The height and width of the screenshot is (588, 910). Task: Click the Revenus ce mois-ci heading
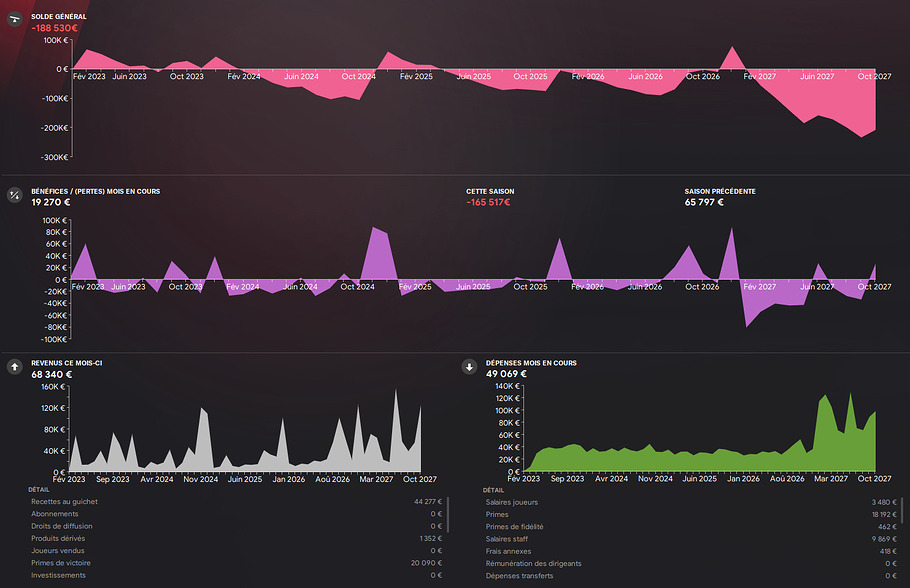click(x=66, y=363)
